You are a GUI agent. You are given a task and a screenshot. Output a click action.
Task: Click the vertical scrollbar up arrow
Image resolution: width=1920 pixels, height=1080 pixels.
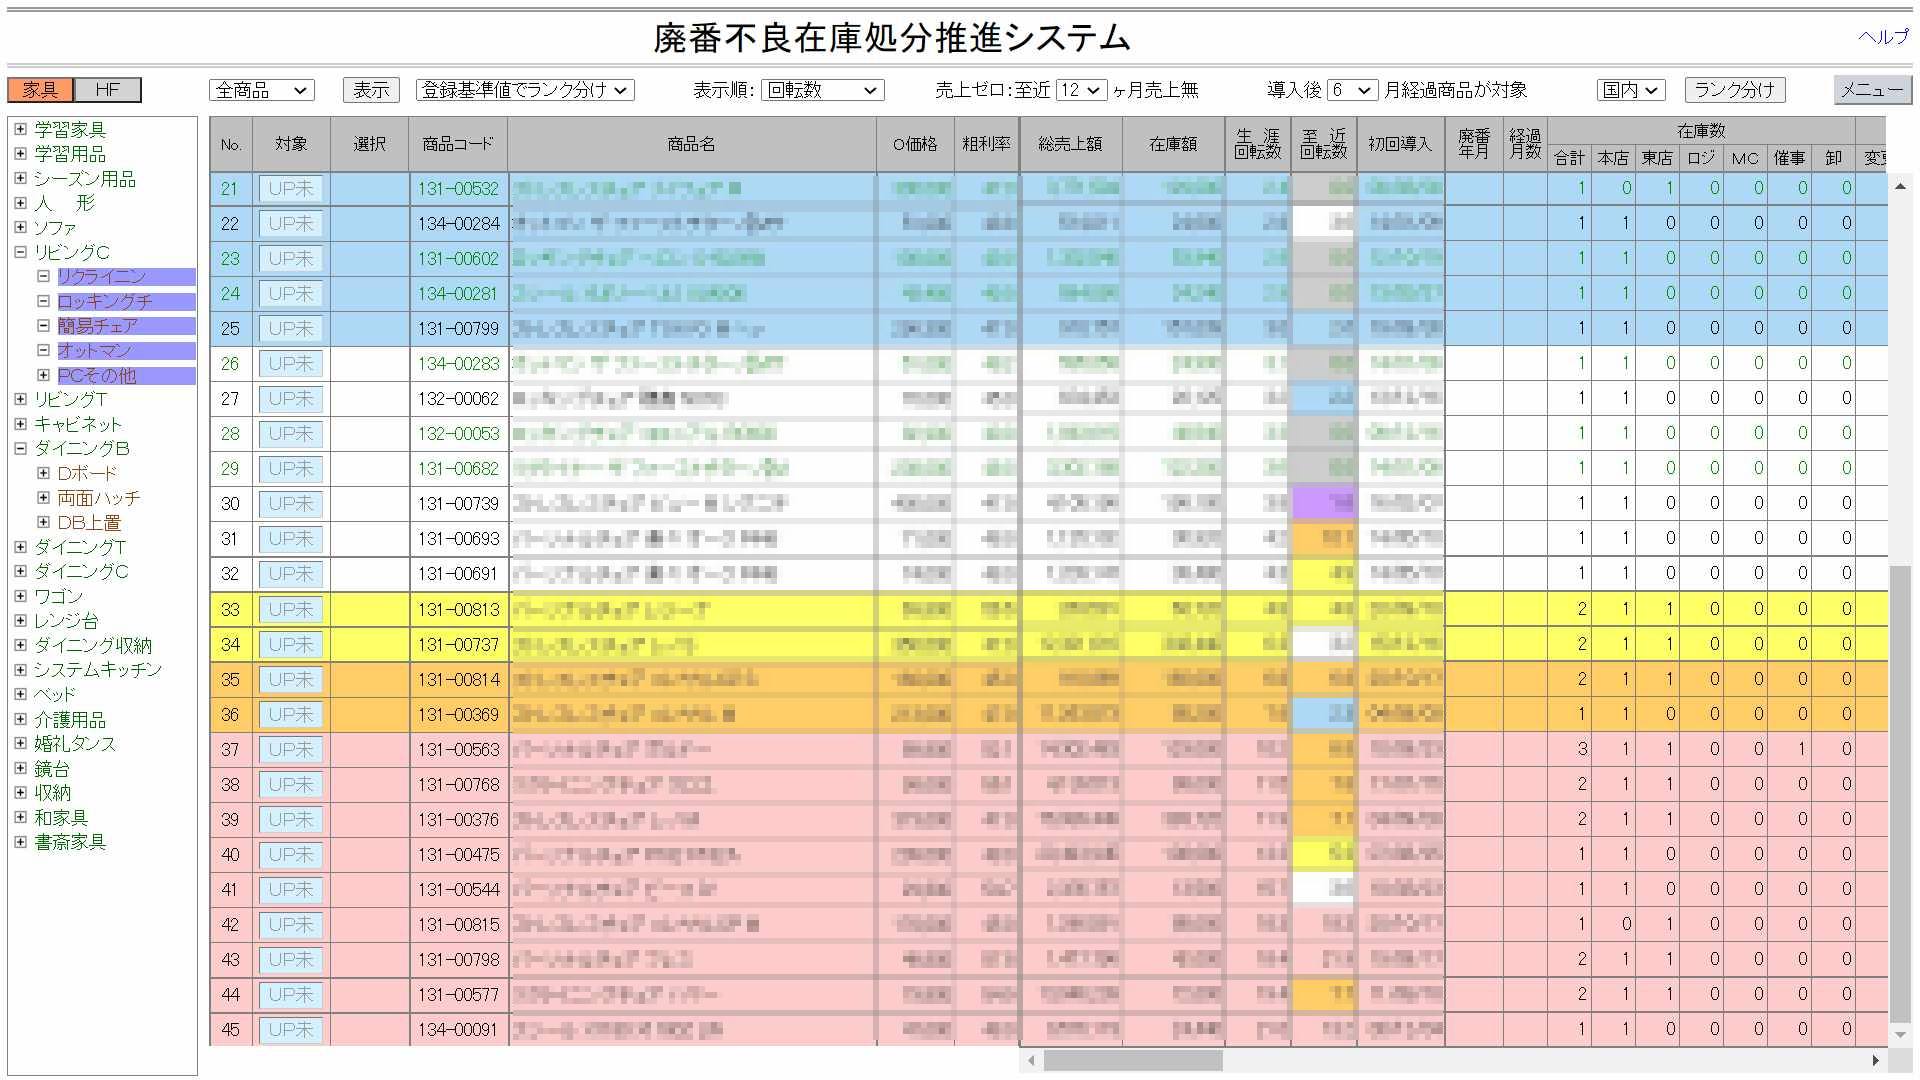(1900, 186)
